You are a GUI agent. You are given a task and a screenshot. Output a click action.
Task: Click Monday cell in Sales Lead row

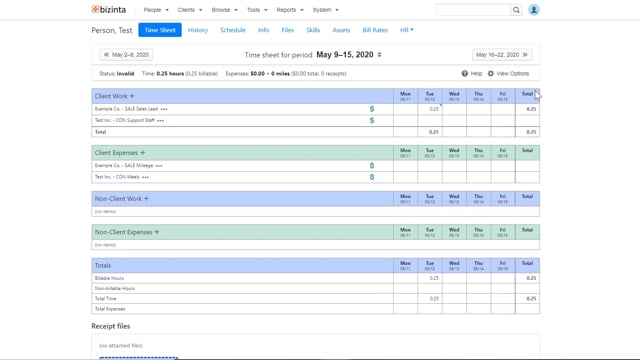click(x=405, y=109)
